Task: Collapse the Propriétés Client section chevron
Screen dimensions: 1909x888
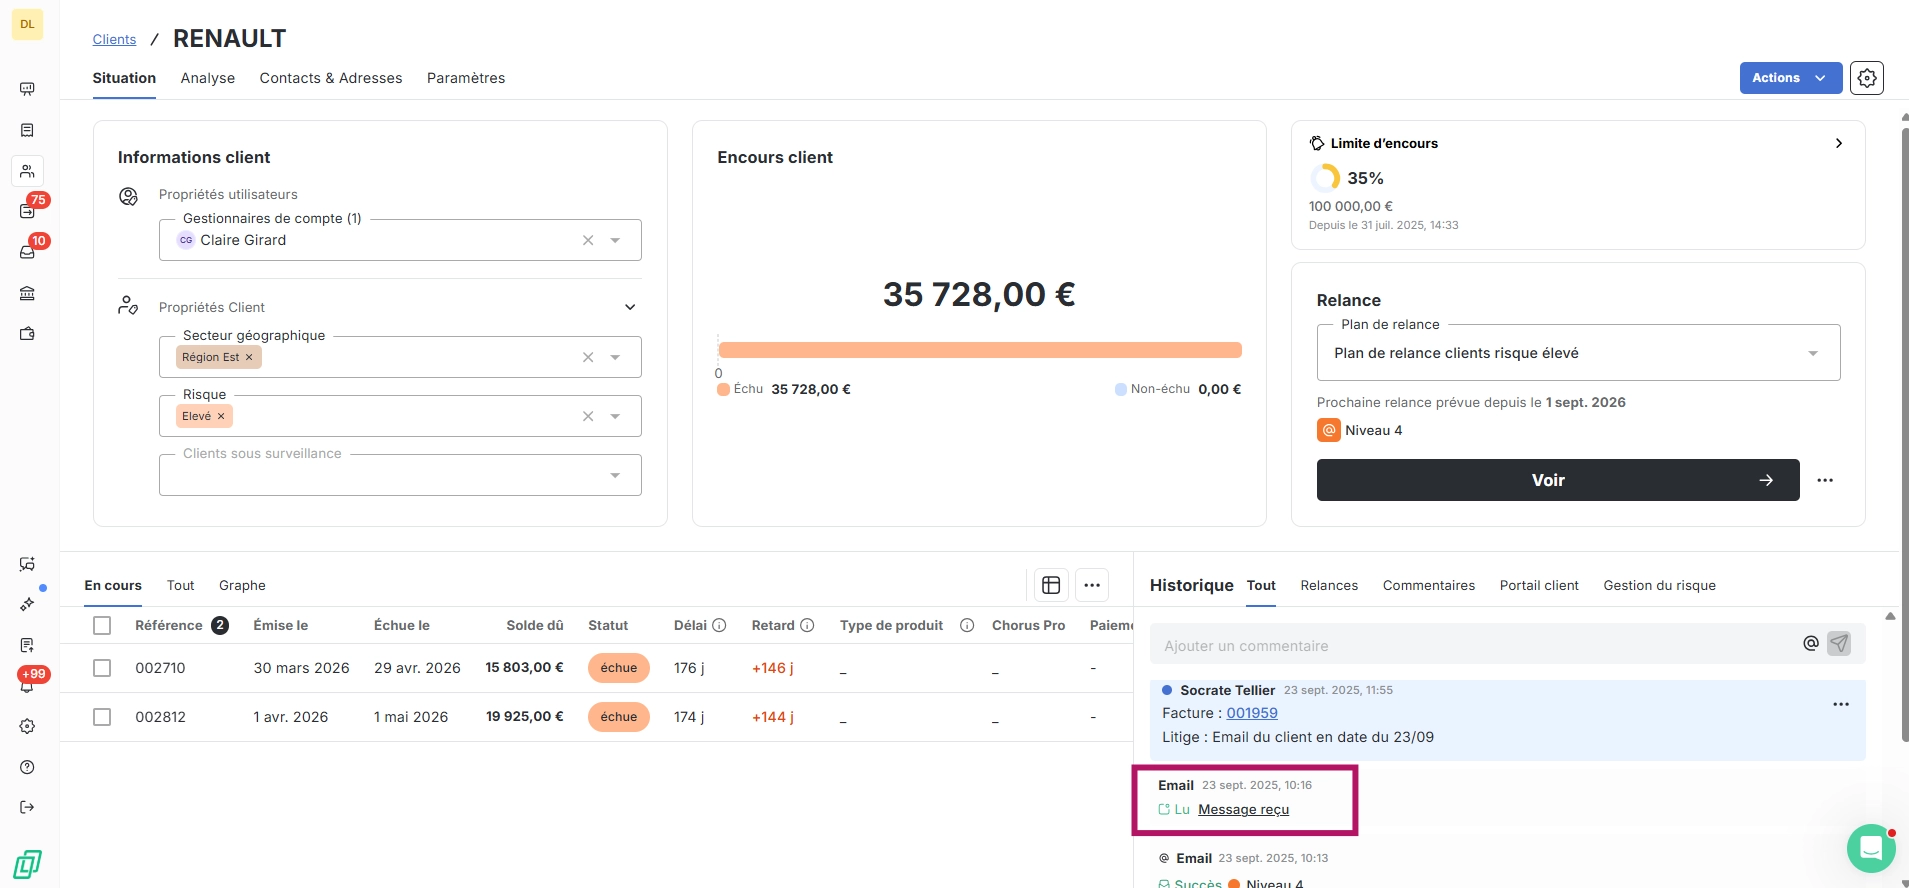Action: (630, 307)
